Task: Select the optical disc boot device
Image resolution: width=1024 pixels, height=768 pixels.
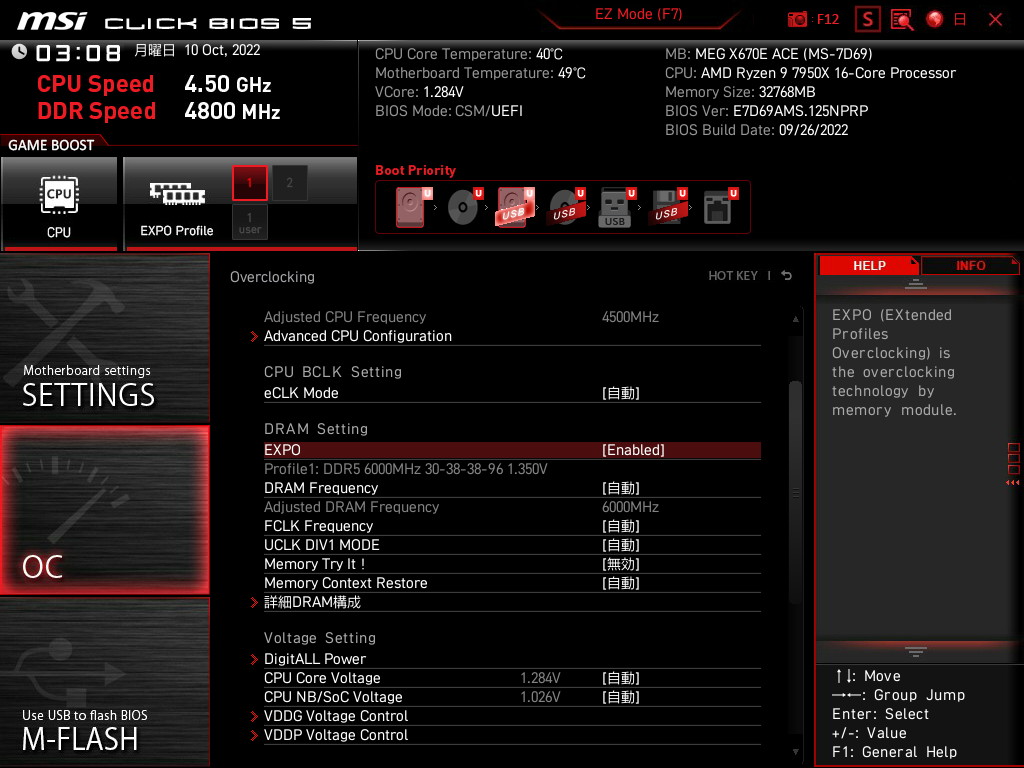Action: tap(464, 207)
